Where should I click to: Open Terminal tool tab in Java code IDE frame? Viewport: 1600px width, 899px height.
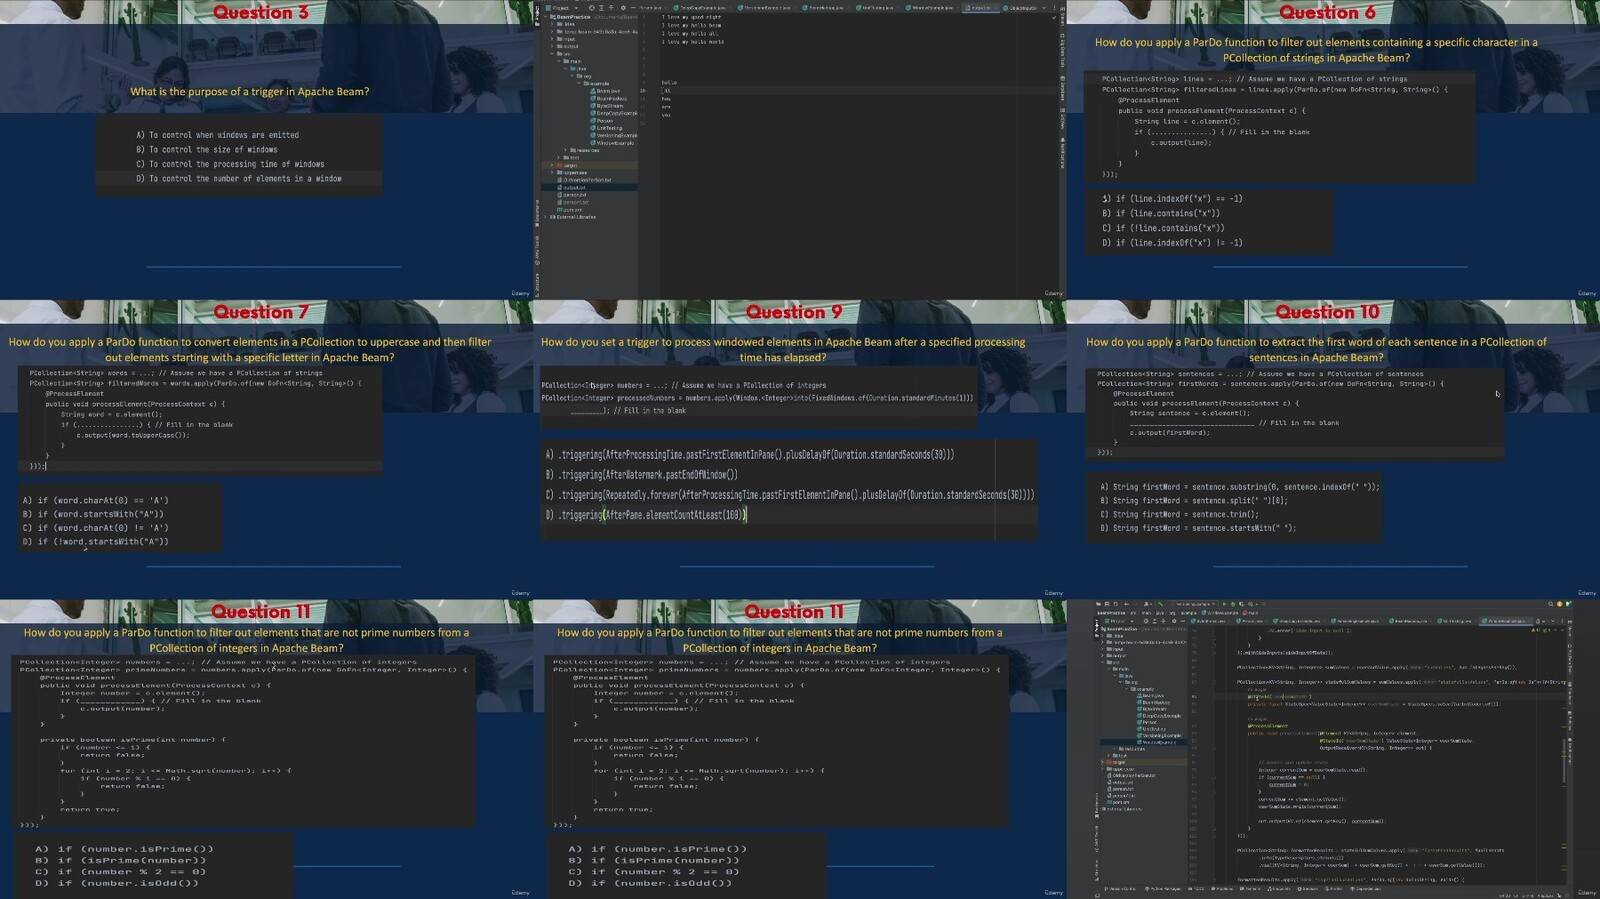click(1249, 889)
